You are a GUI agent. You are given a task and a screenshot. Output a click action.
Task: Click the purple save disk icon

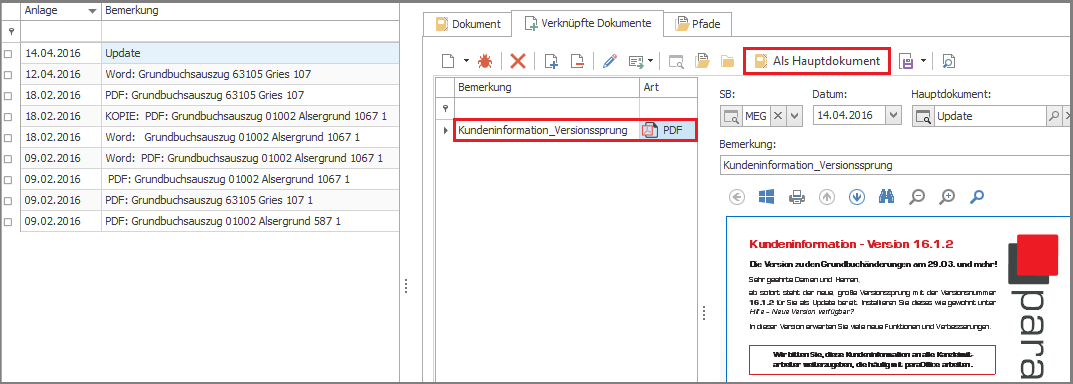[907, 61]
